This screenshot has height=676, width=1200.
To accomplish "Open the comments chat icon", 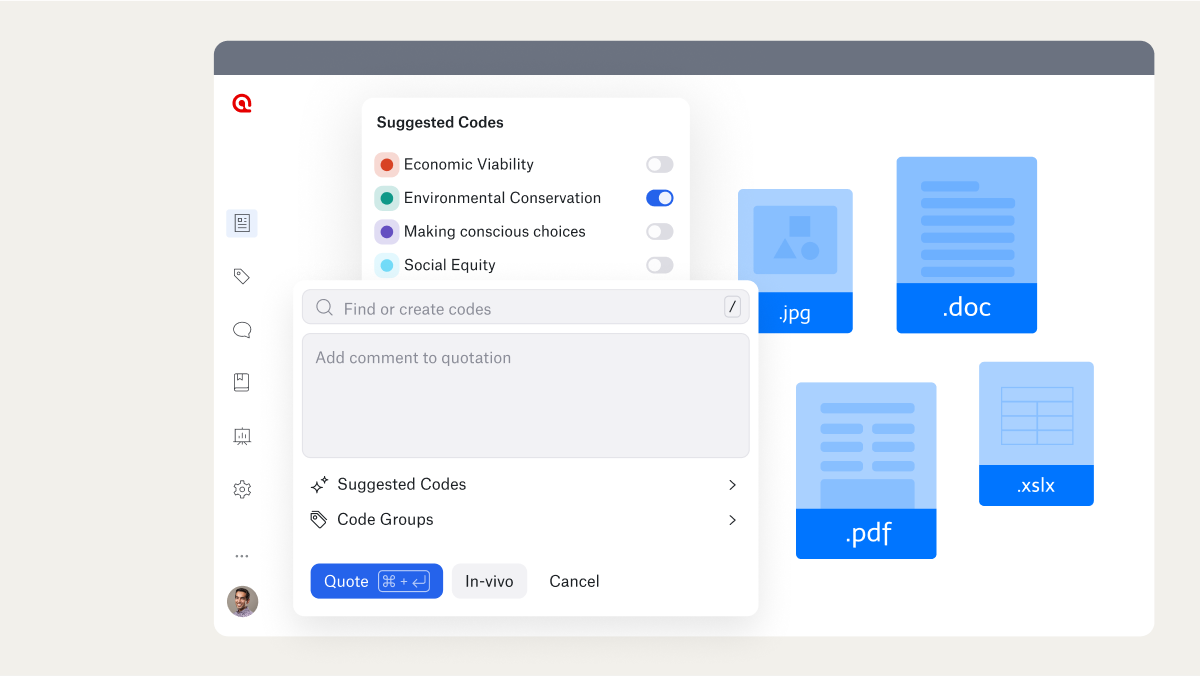I will (x=241, y=329).
